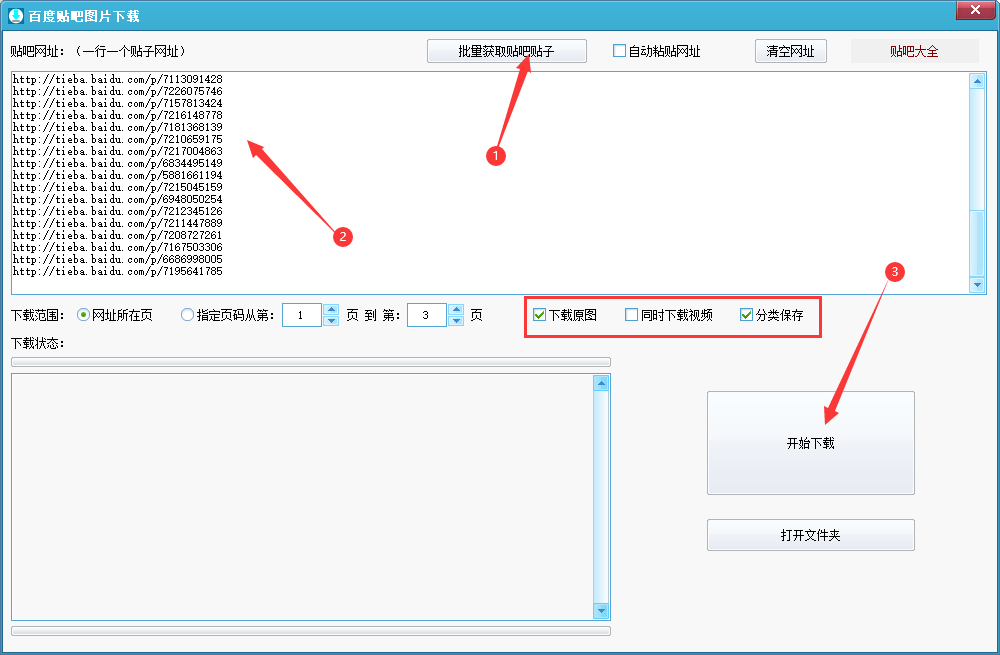This screenshot has width=1000, height=655.
Task: Click 批量获取贴吧贴子 button
Action: pyautogui.click(x=506, y=51)
